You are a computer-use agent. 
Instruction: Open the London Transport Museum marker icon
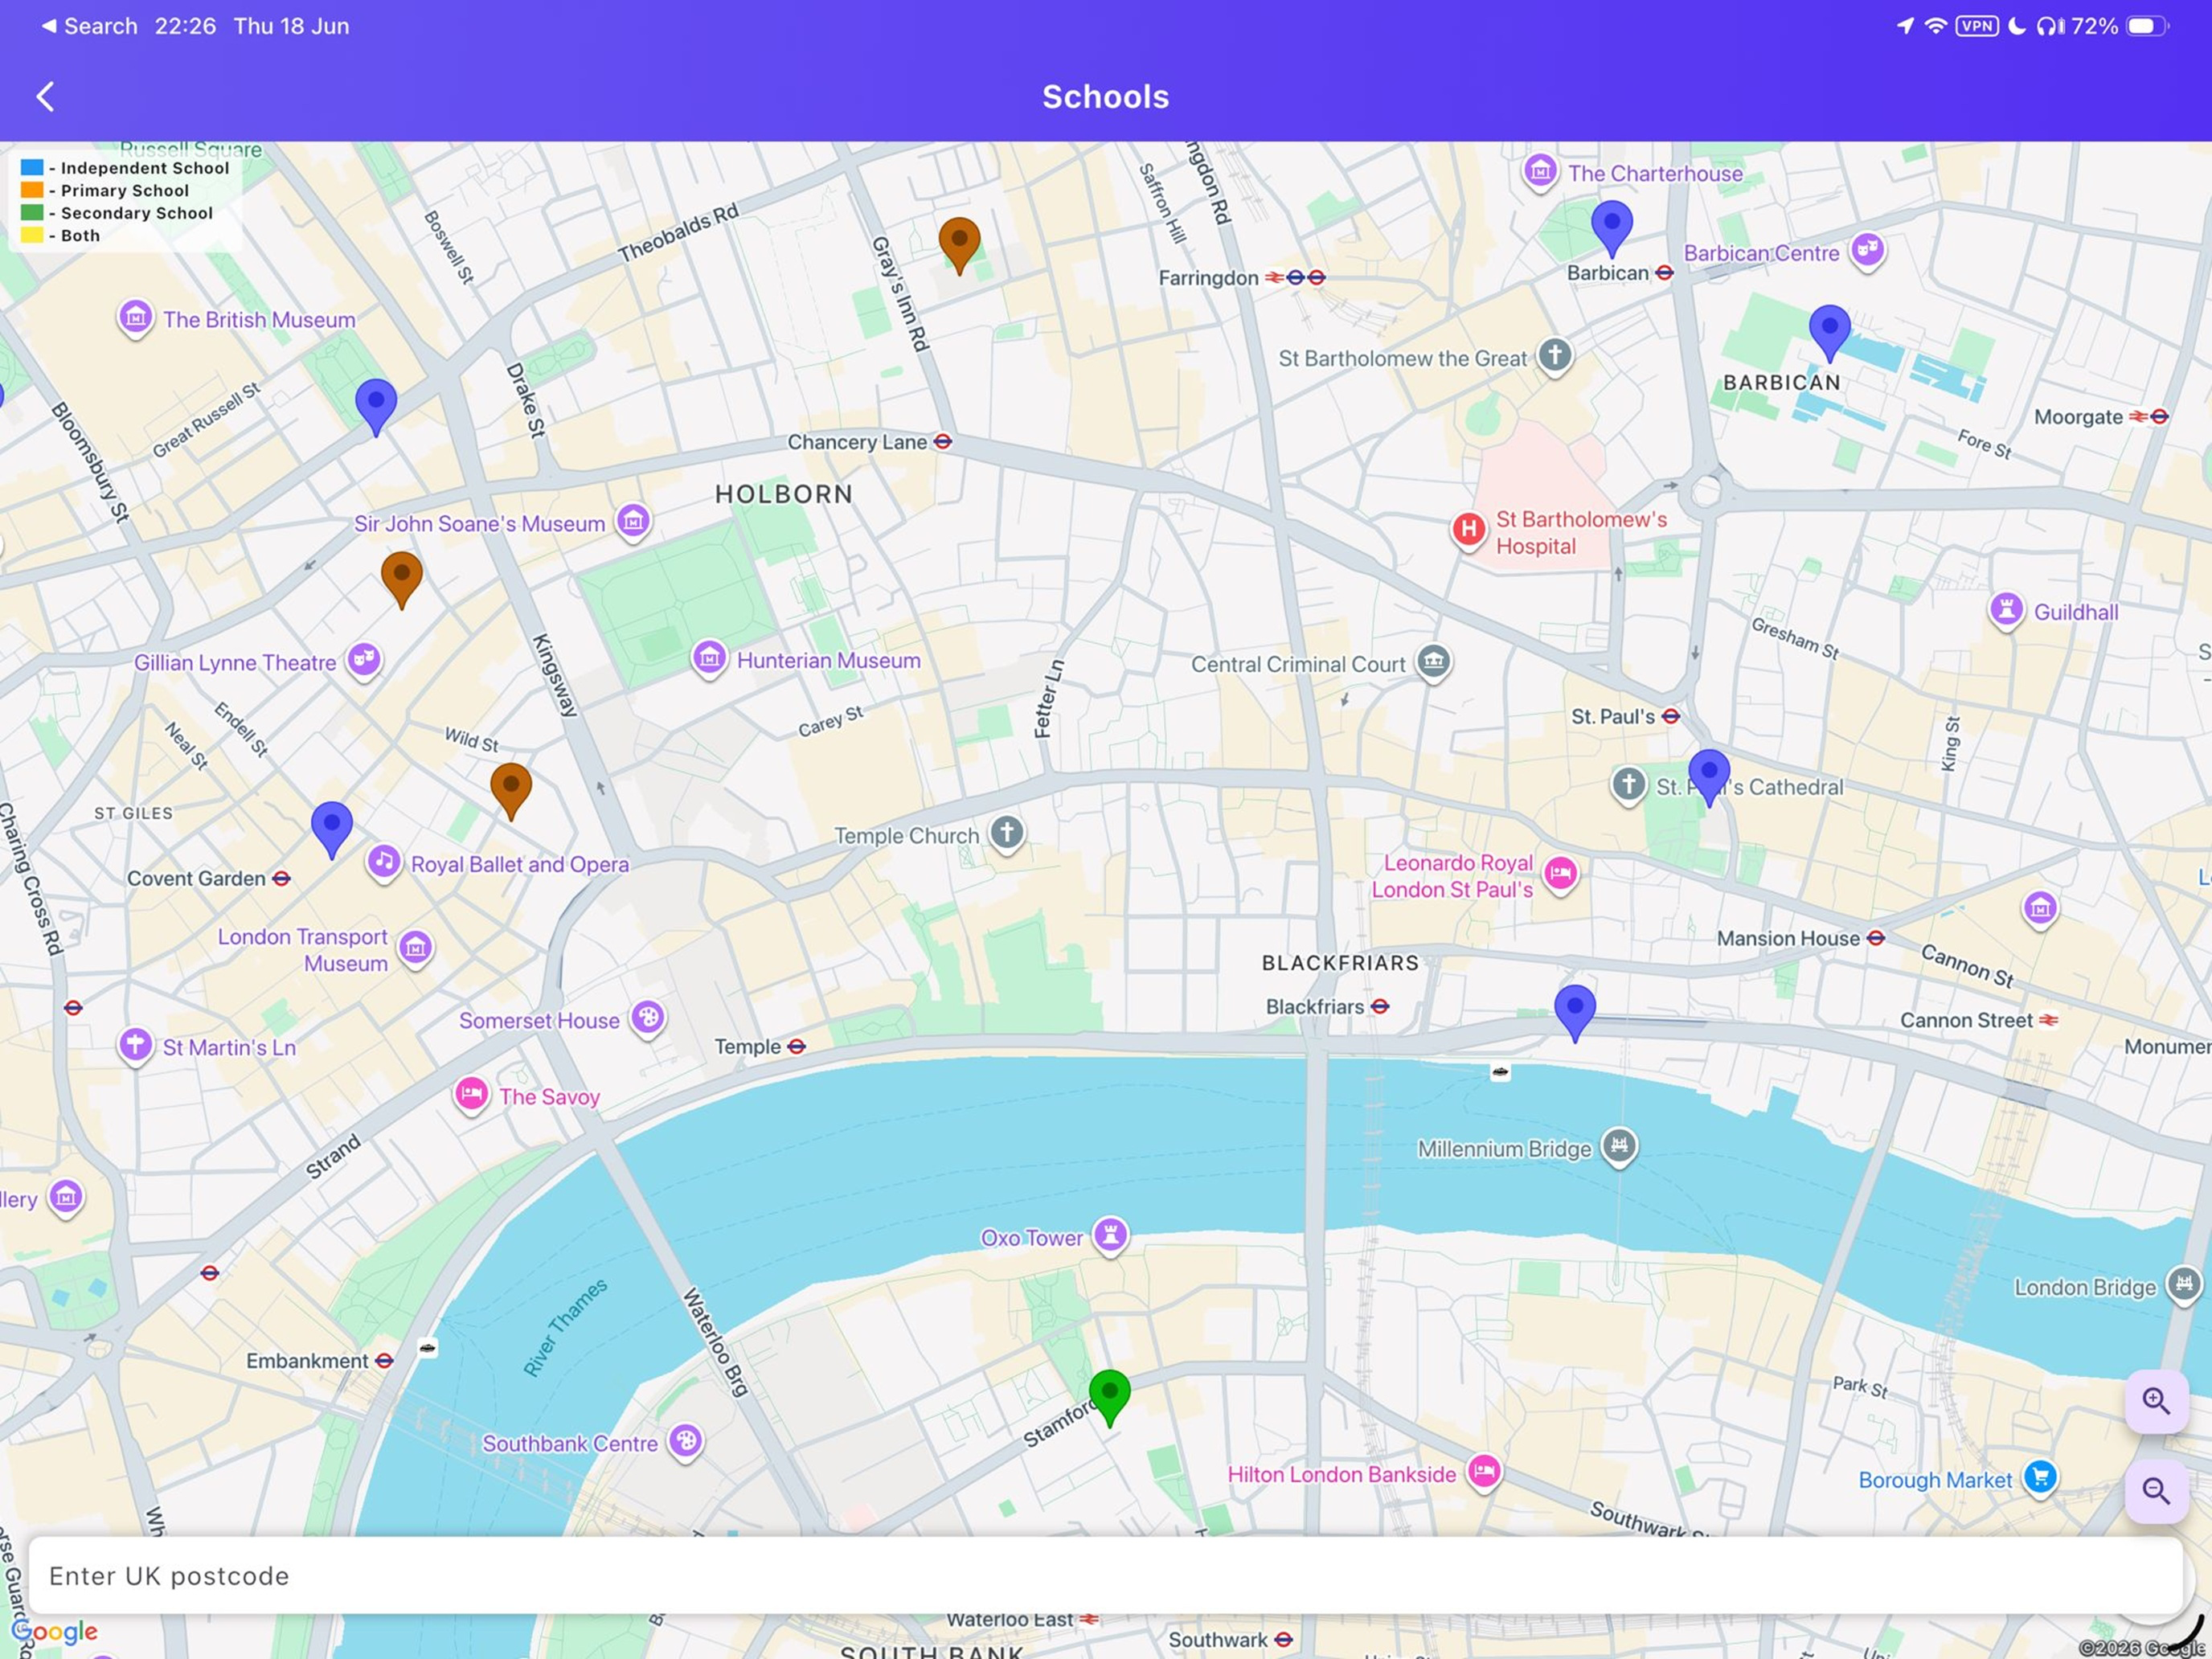click(x=416, y=947)
